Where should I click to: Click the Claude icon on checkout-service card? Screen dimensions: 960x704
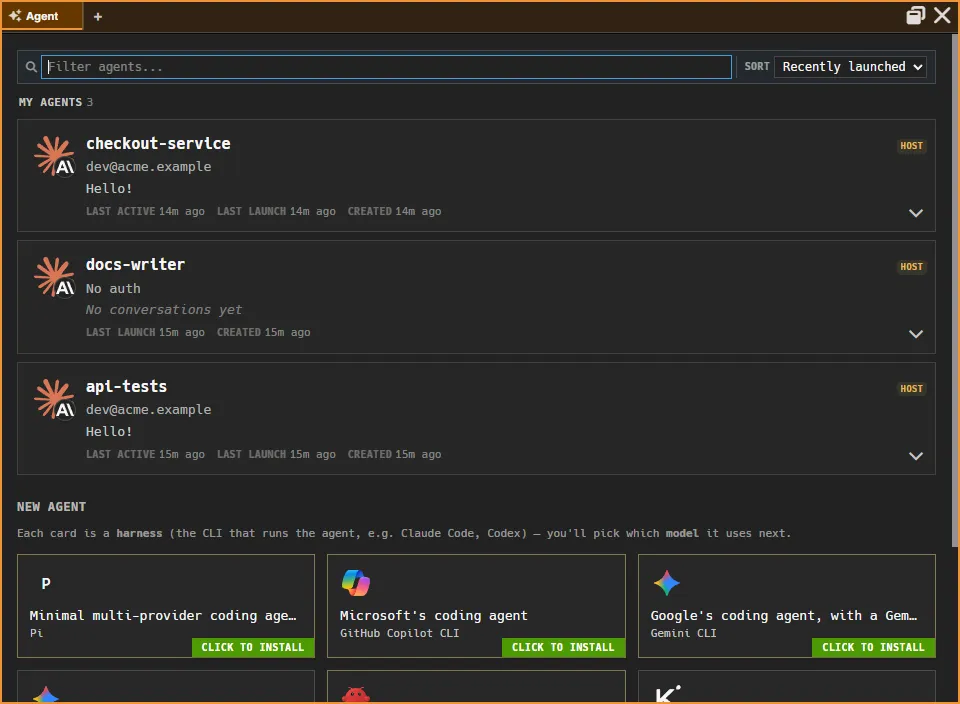pyautogui.click(x=54, y=156)
